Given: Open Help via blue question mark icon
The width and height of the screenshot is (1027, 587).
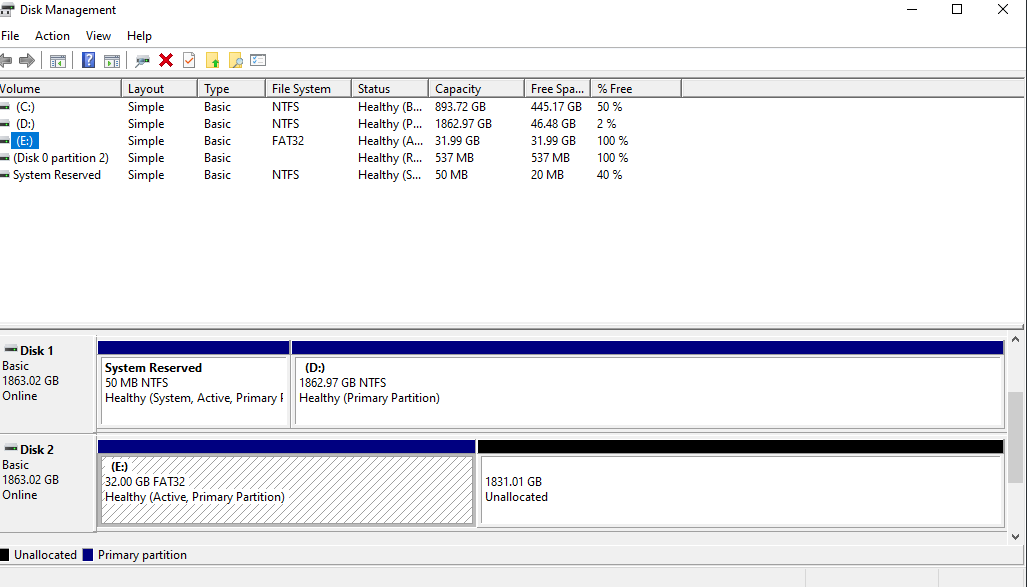Looking at the screenshot, I should (89, 61).
